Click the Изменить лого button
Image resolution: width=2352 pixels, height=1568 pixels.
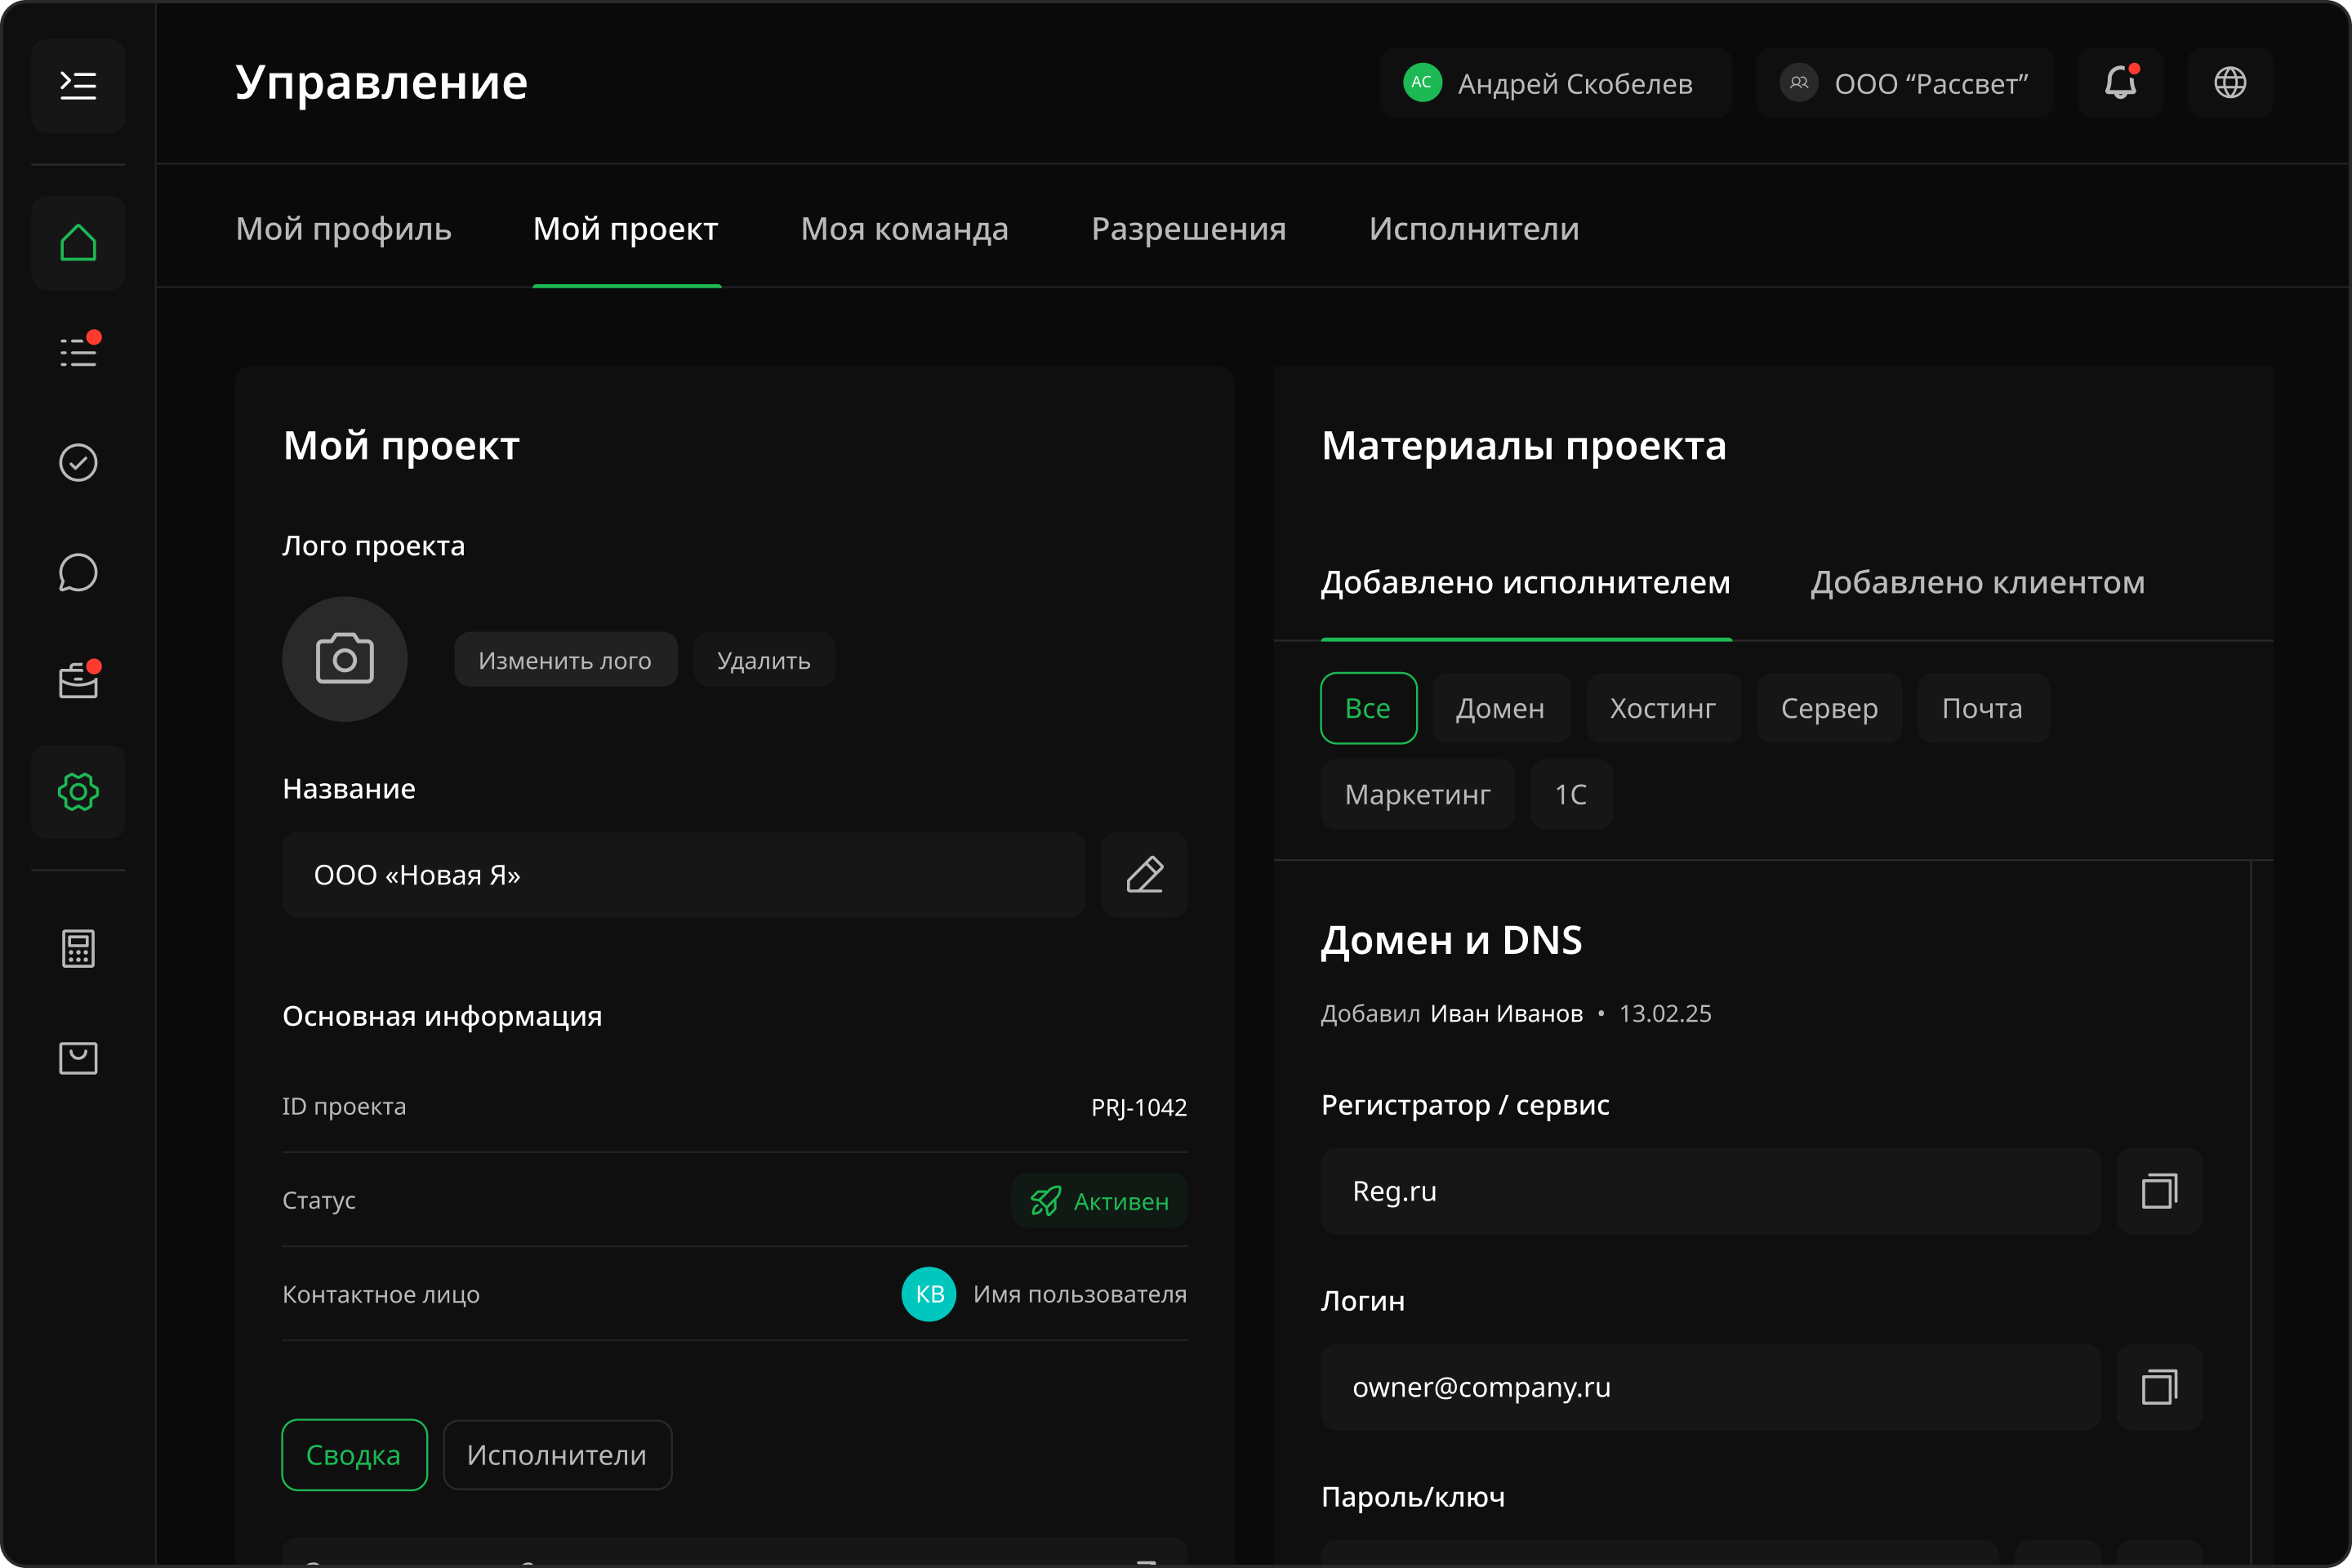click(565, 660)
